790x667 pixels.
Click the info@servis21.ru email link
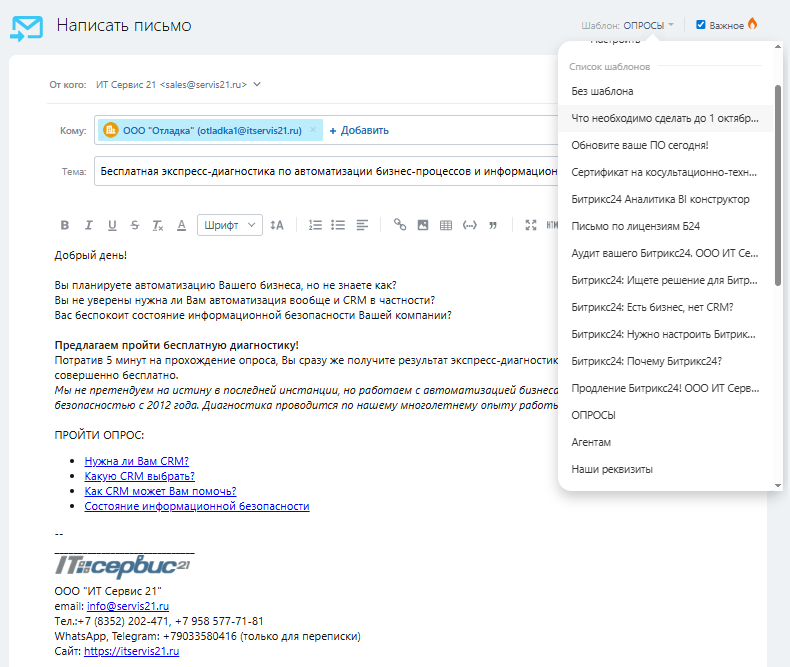coord(128,606)
